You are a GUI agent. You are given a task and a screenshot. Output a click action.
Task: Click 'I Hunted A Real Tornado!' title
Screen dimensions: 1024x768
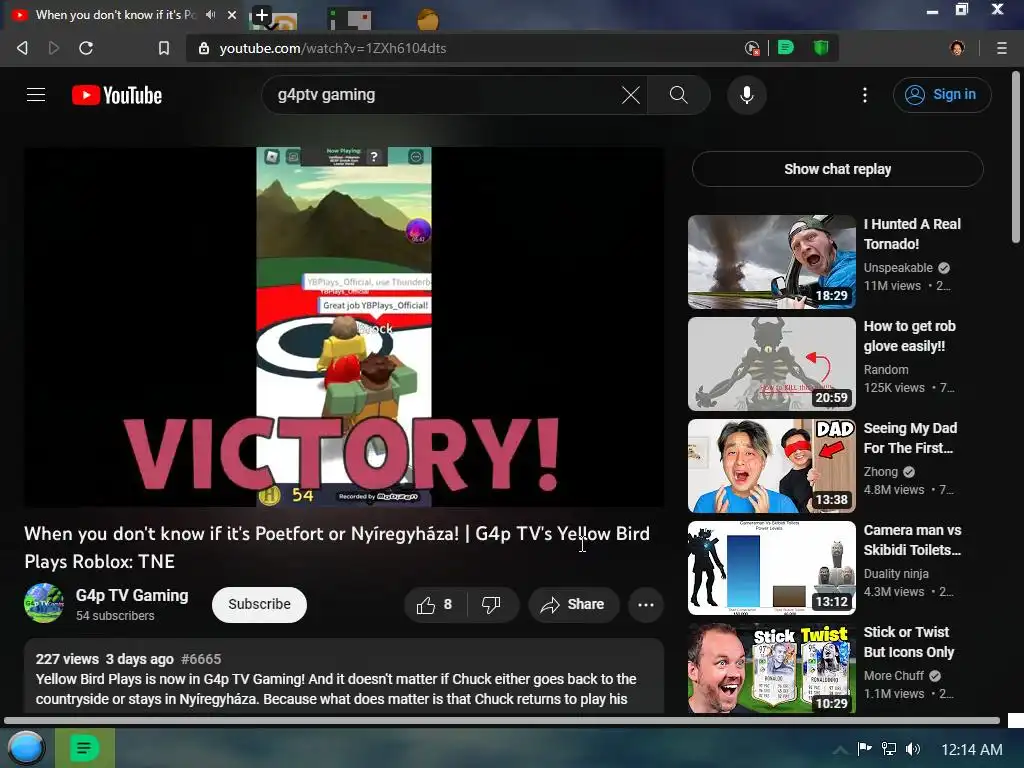tap(912, 234)
